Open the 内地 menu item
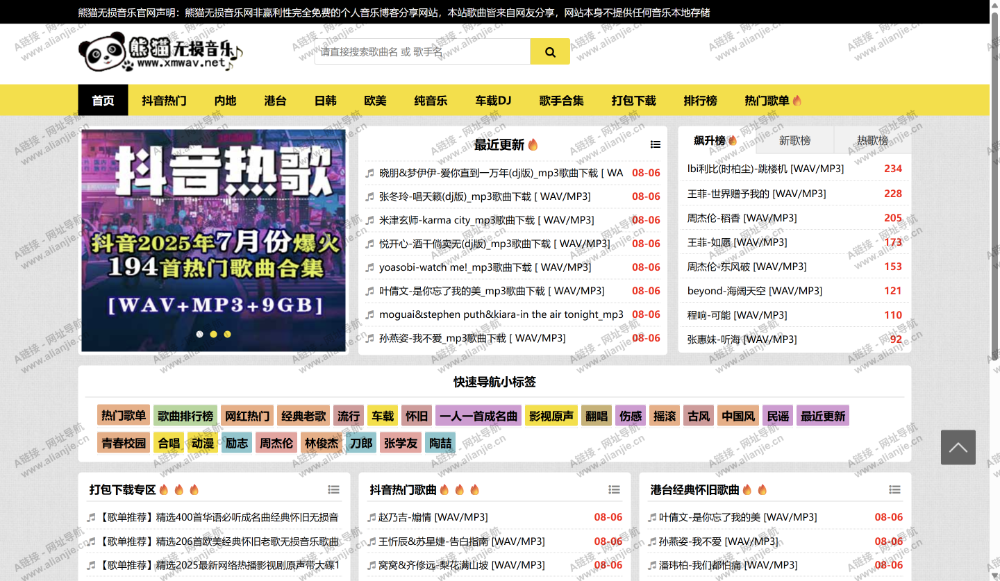 point(225,100)
